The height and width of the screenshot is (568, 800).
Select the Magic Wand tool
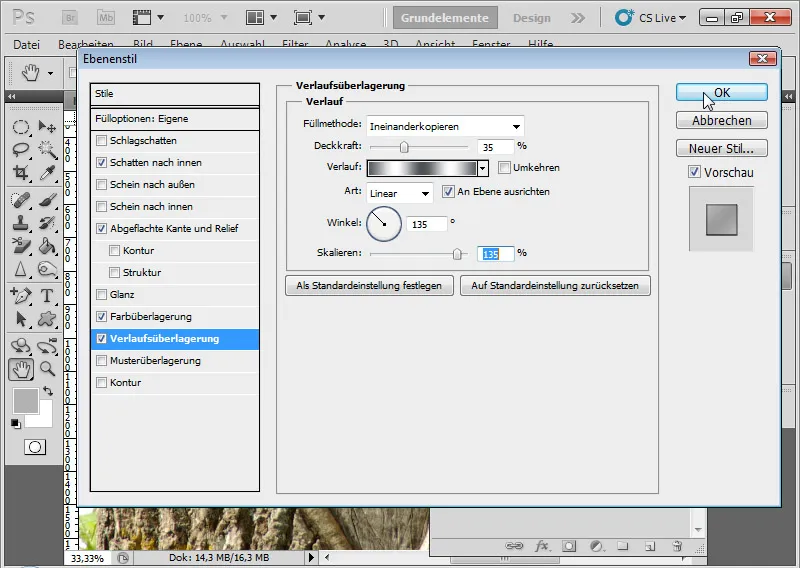[x=47, y=150]
